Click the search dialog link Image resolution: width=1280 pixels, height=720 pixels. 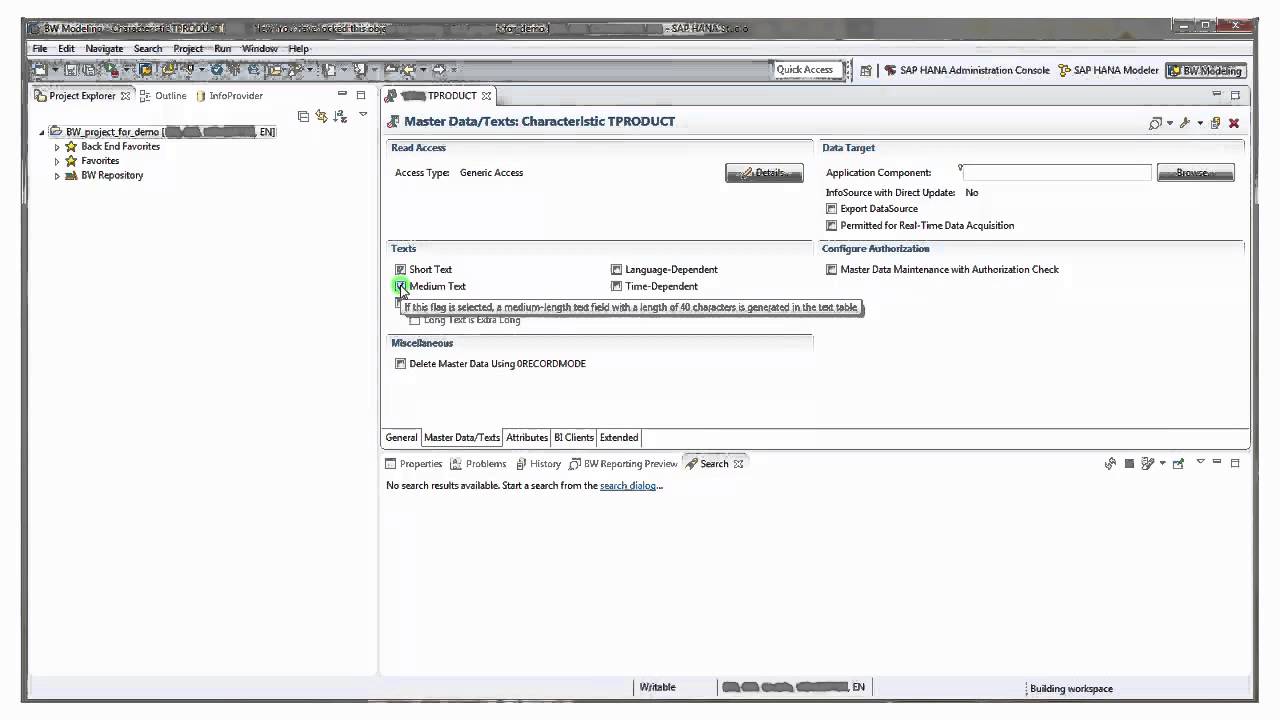point(628,486)
